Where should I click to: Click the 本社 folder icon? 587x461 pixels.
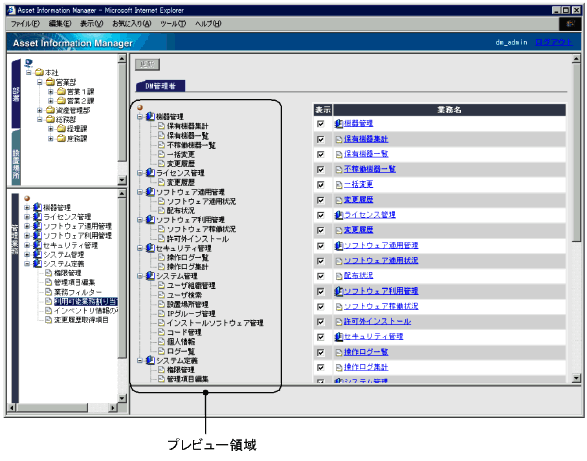(39, 72)
